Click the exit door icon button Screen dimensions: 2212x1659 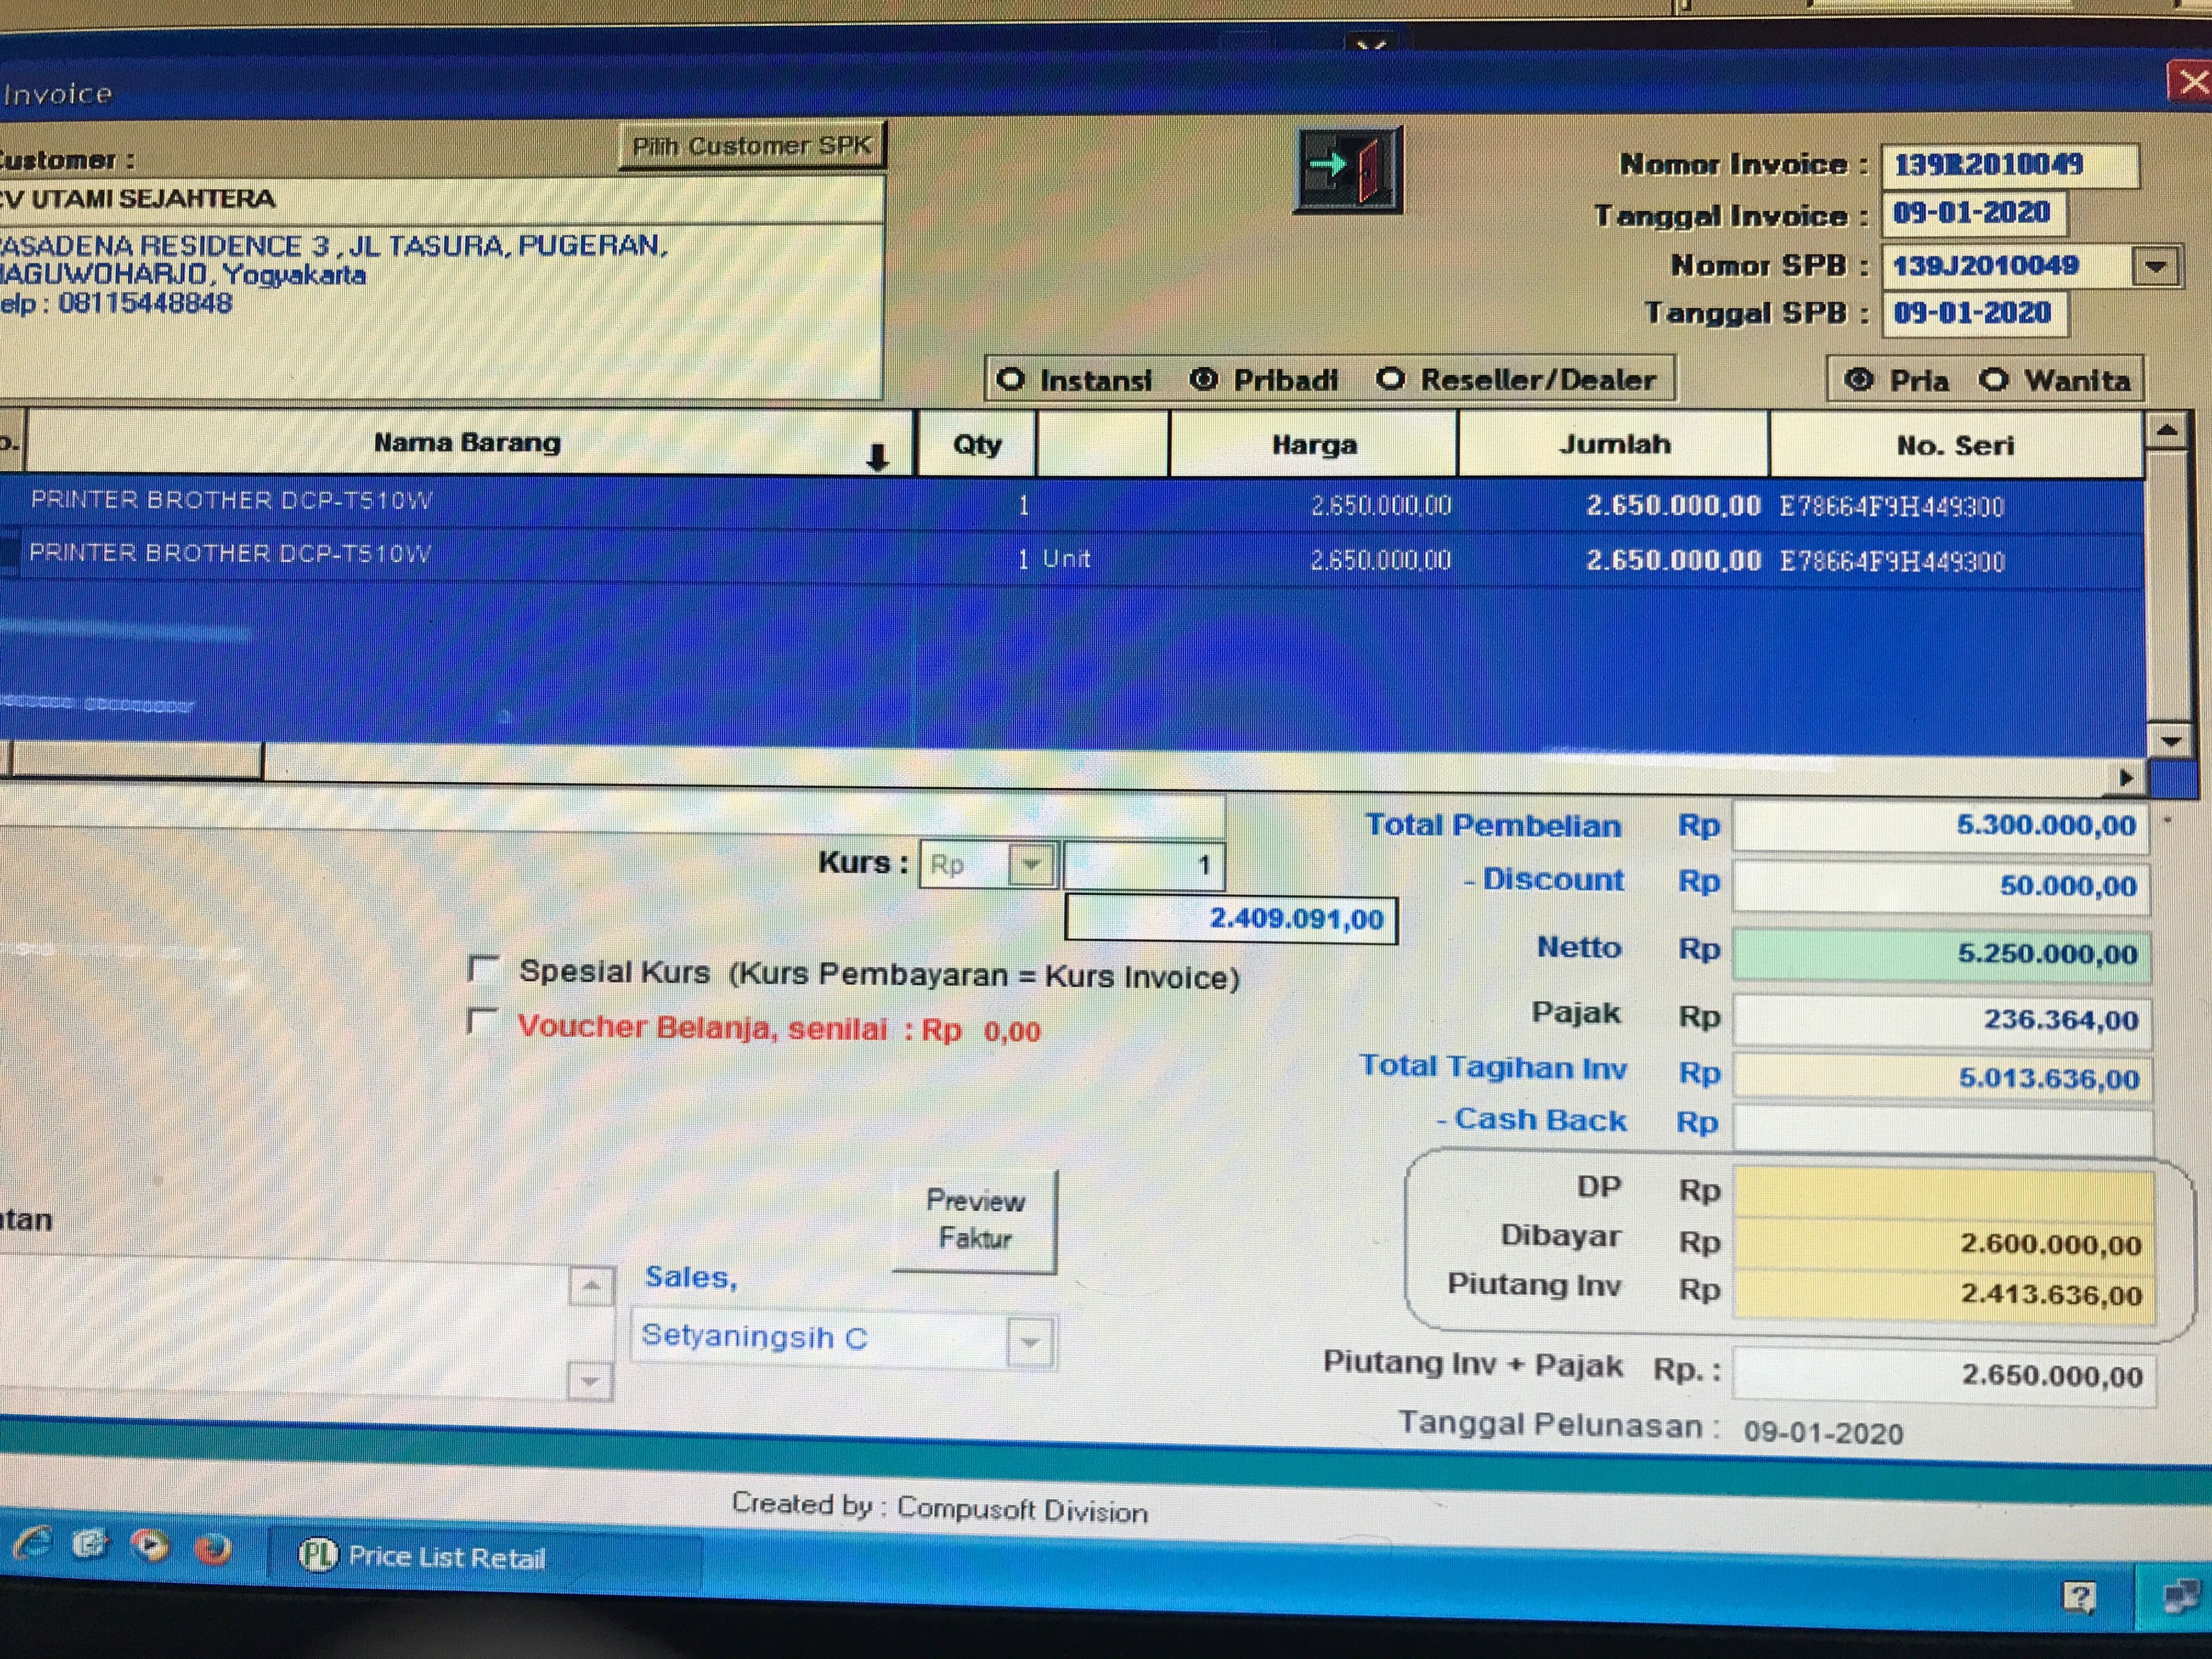tap(1347, 170)
